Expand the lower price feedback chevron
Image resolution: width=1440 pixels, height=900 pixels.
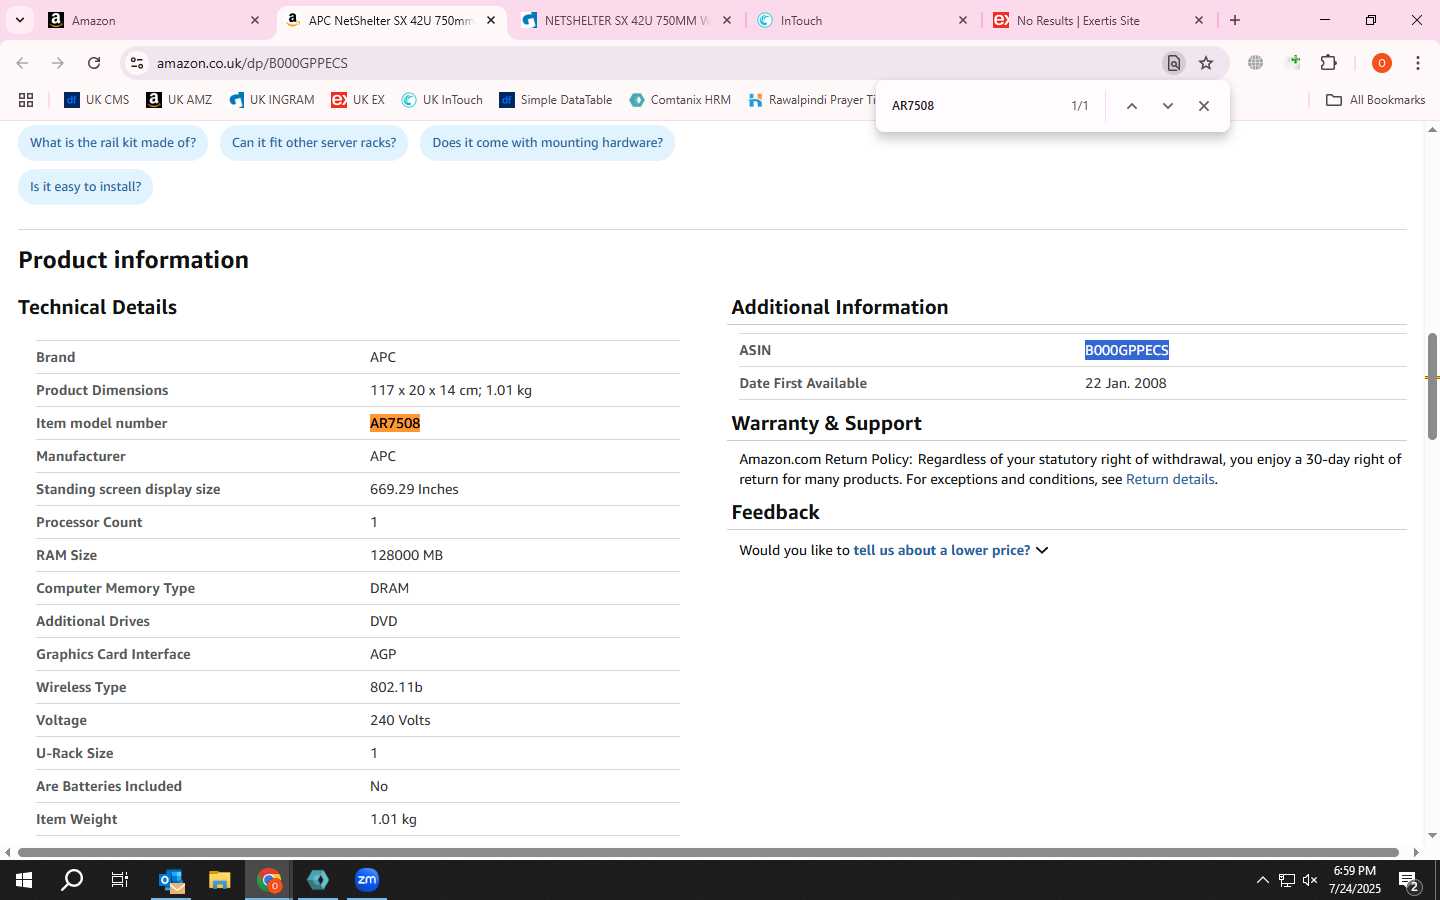click(1042, 550)
